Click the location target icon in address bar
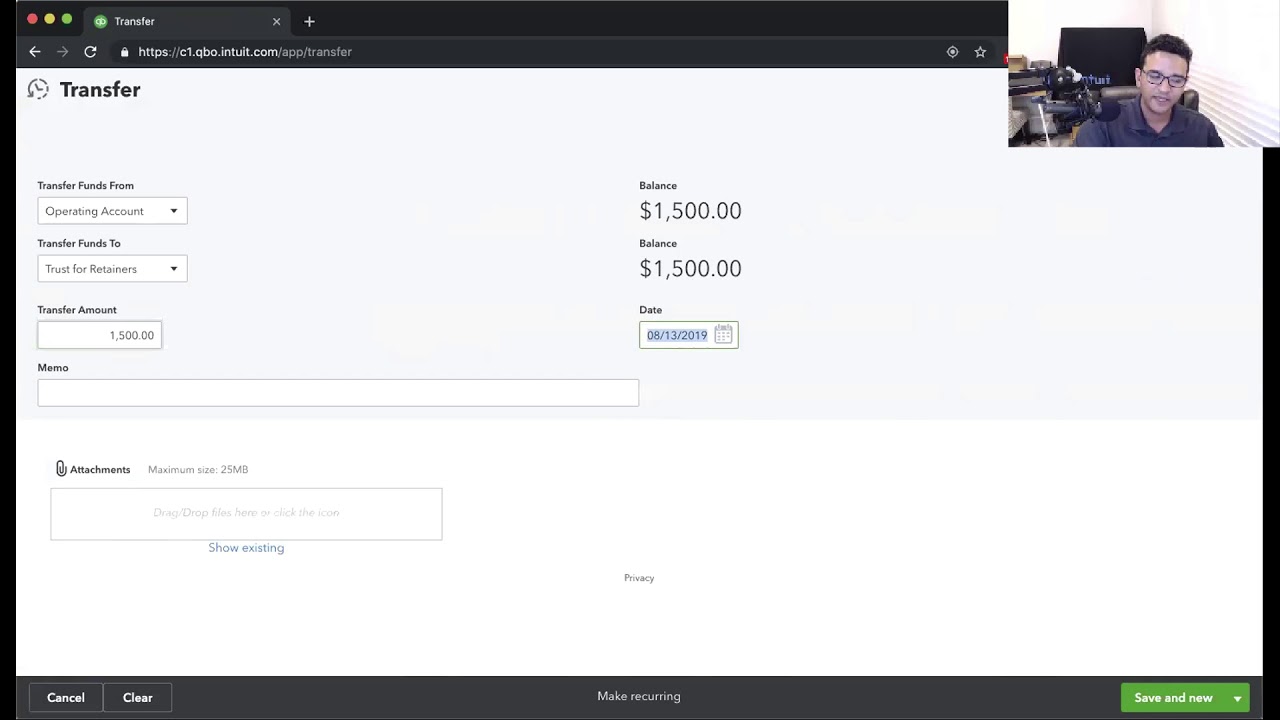Viewport: 1280px width, 720px height. [x=952, y=51]
